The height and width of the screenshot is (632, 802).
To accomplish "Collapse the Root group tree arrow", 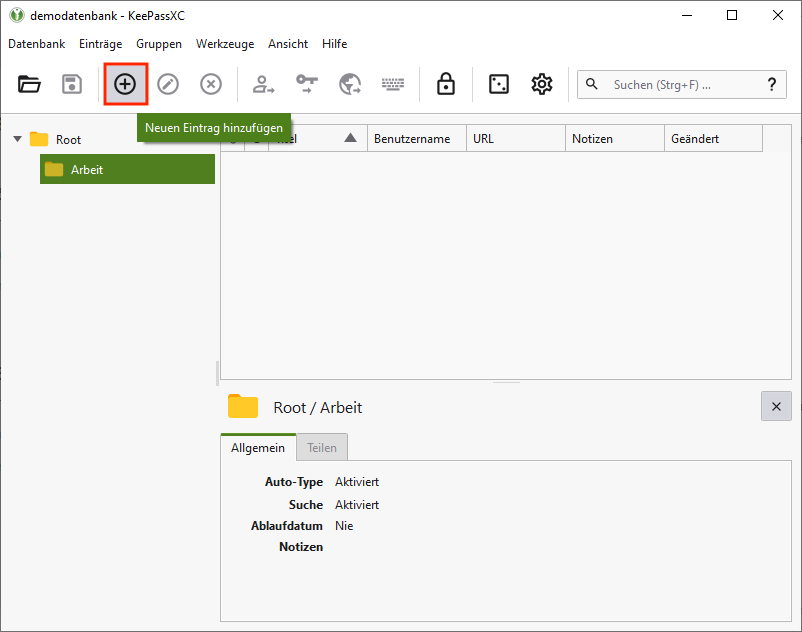I will tap(17, 139).
